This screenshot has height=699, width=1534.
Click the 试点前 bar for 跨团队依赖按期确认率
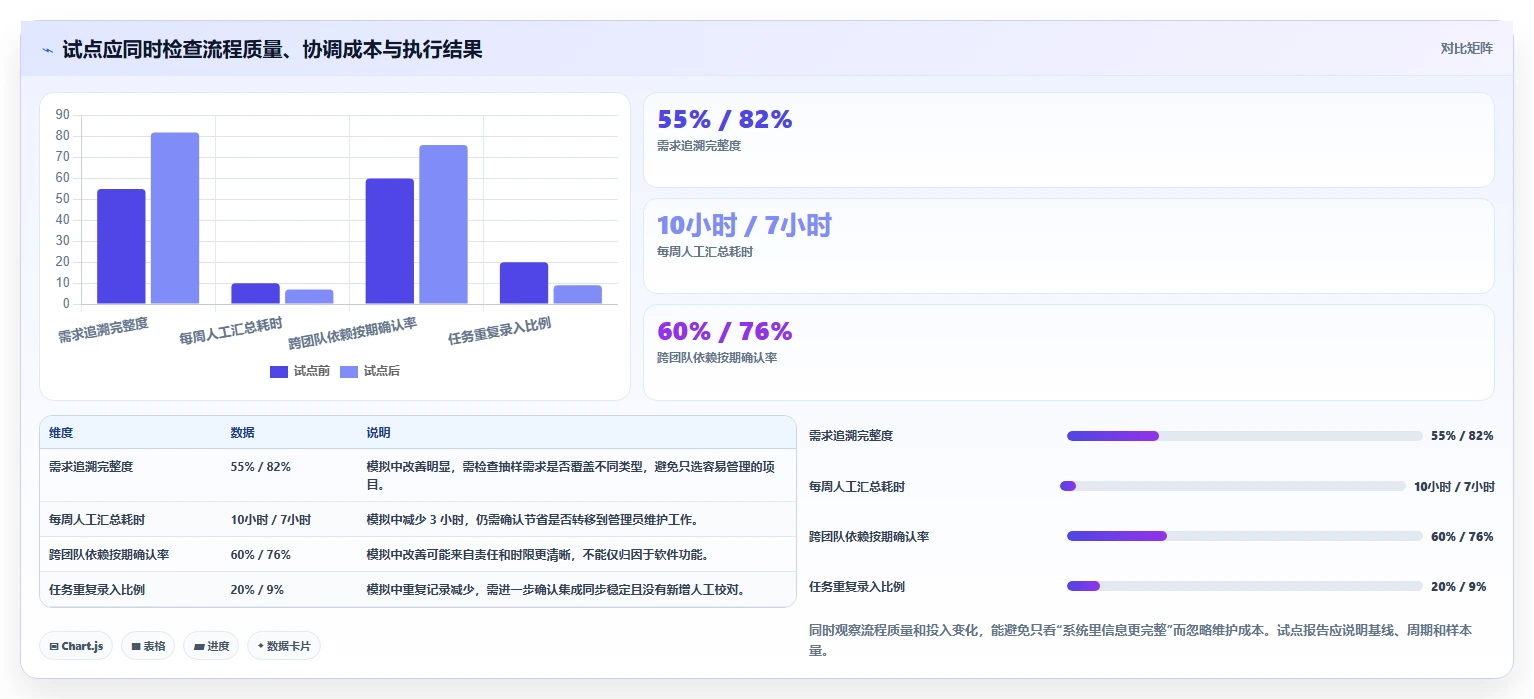389,241
